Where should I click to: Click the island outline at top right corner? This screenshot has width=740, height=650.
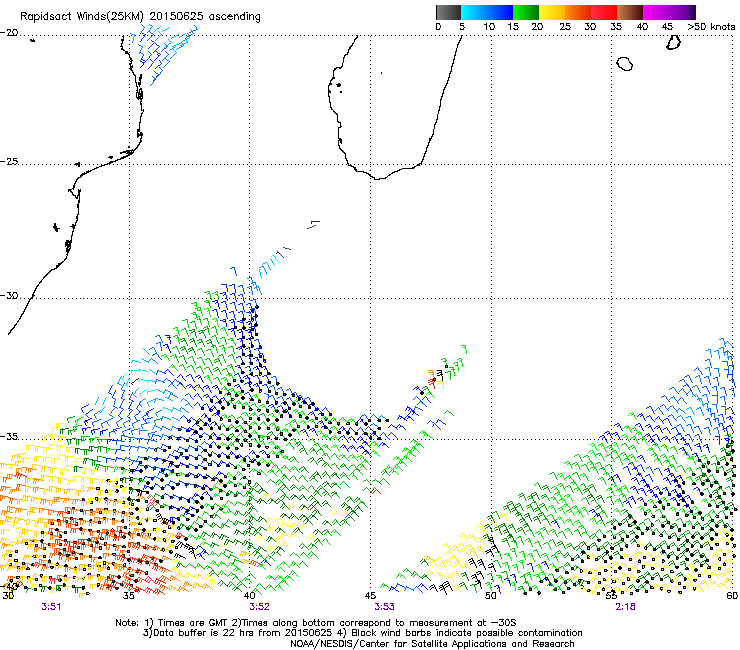tap(673, 42)
